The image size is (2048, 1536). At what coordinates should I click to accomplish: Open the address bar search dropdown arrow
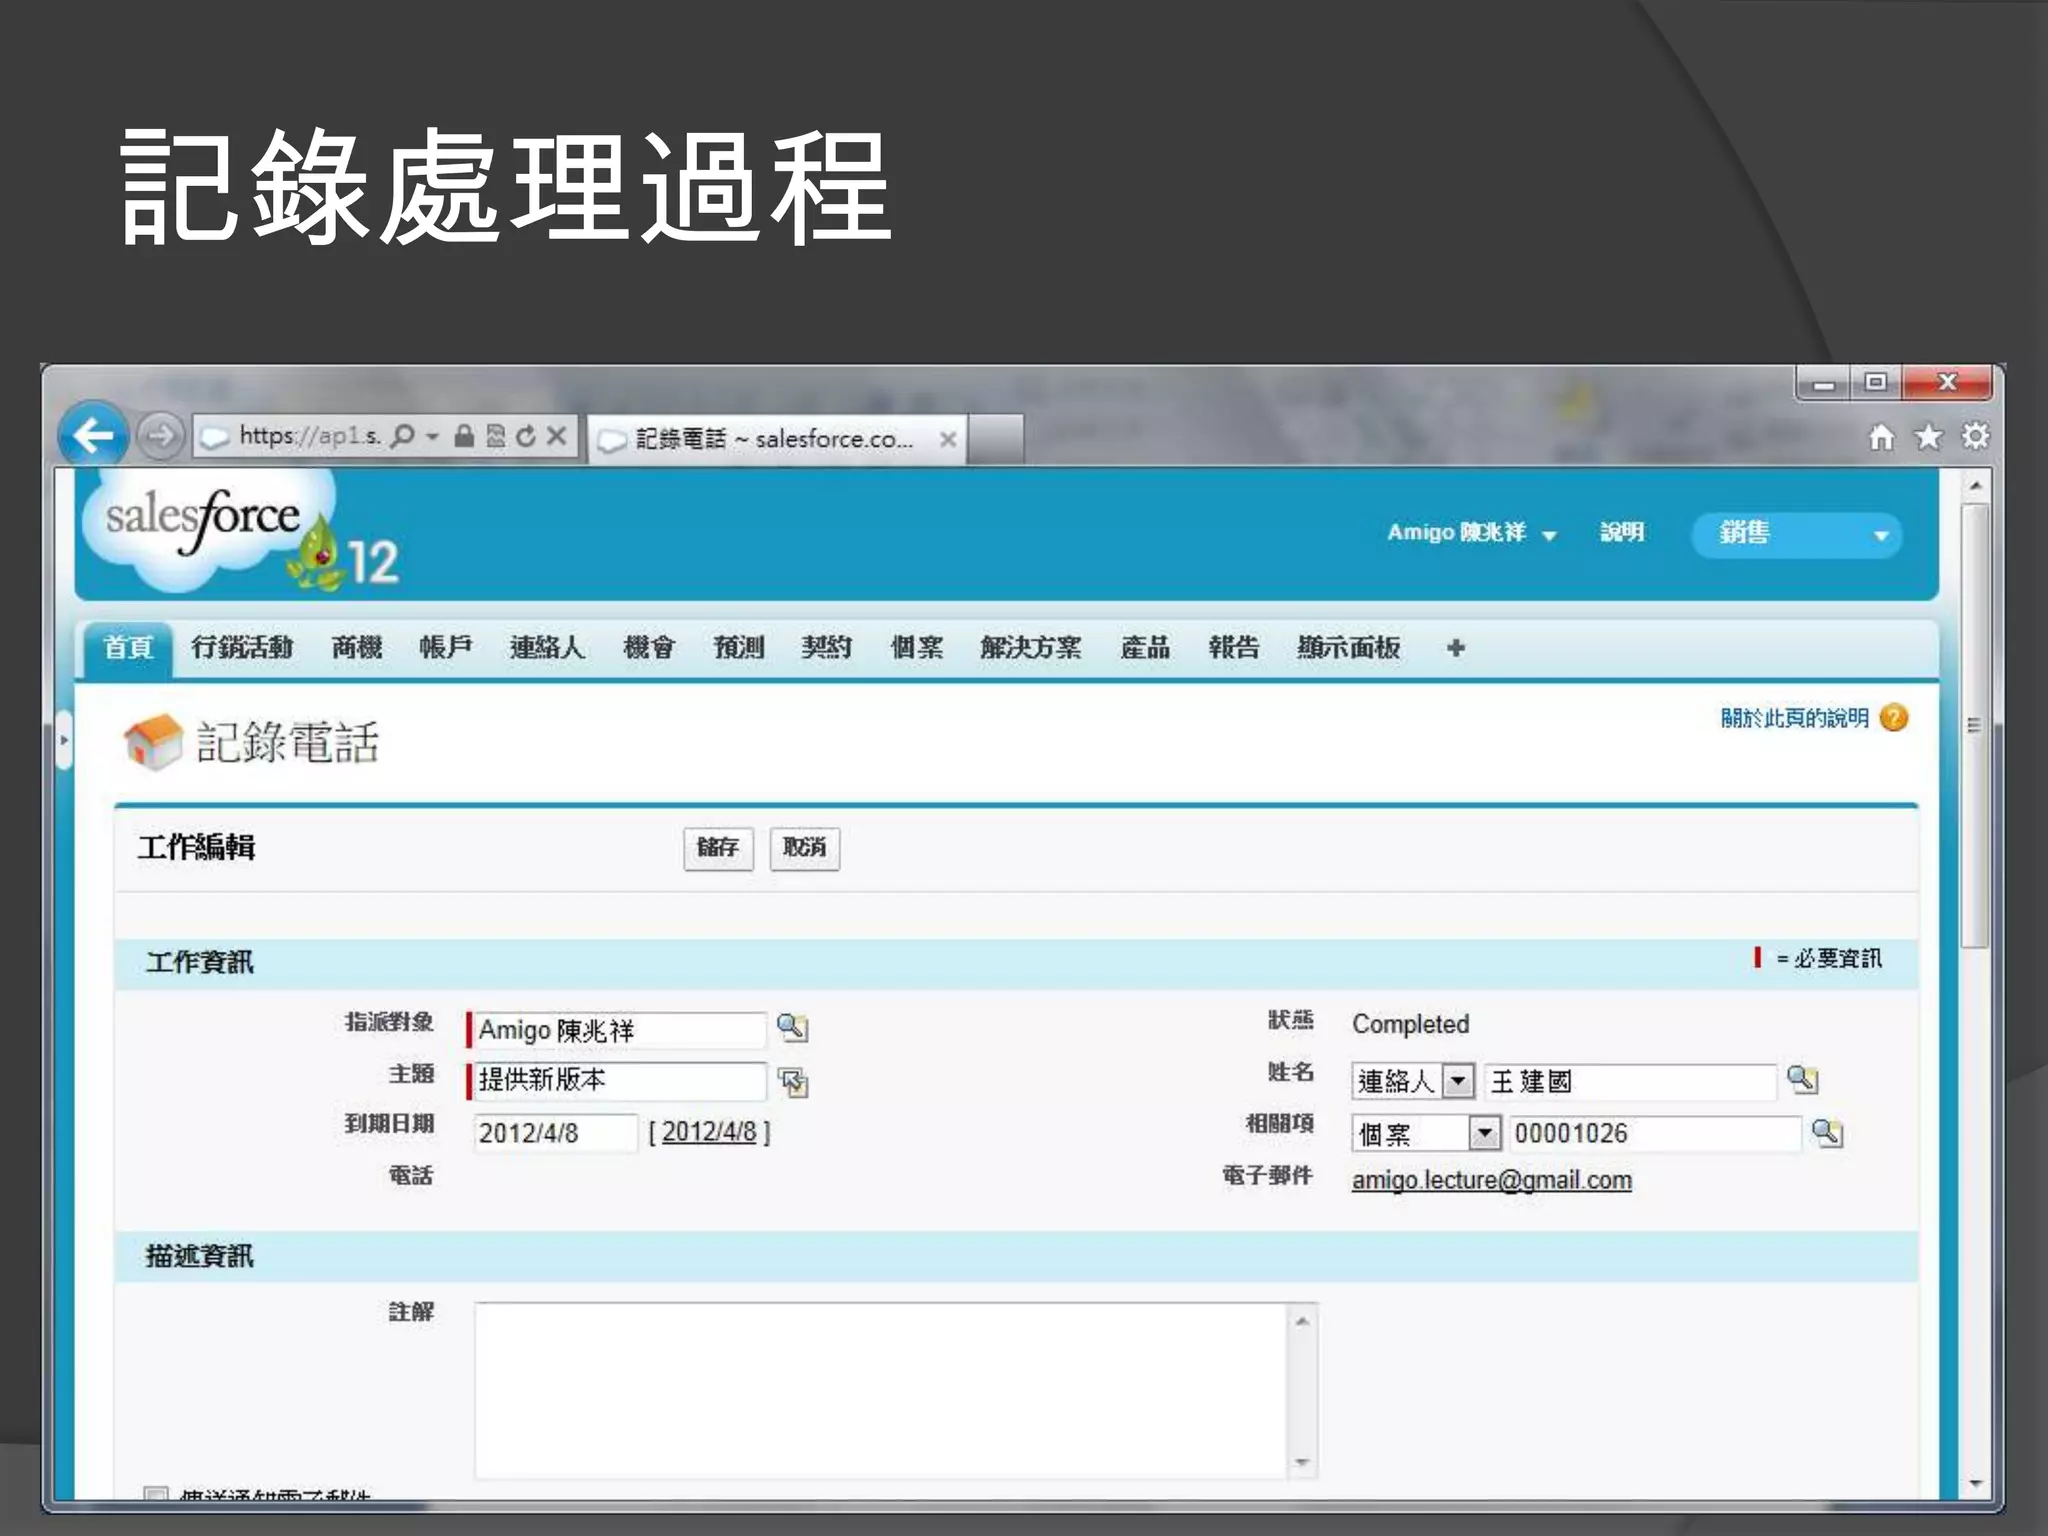[432, 437]
